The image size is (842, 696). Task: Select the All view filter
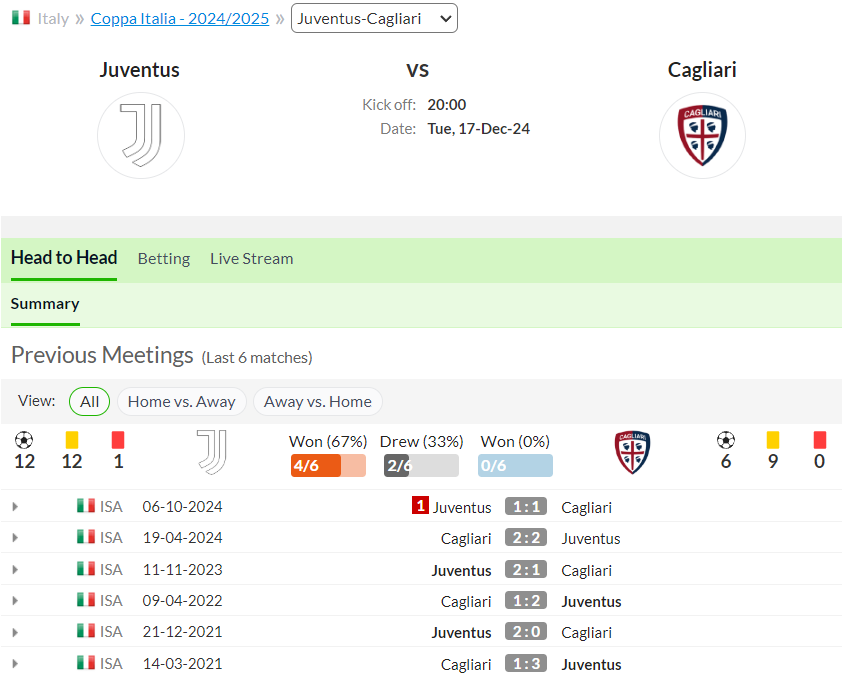point(89,402)
